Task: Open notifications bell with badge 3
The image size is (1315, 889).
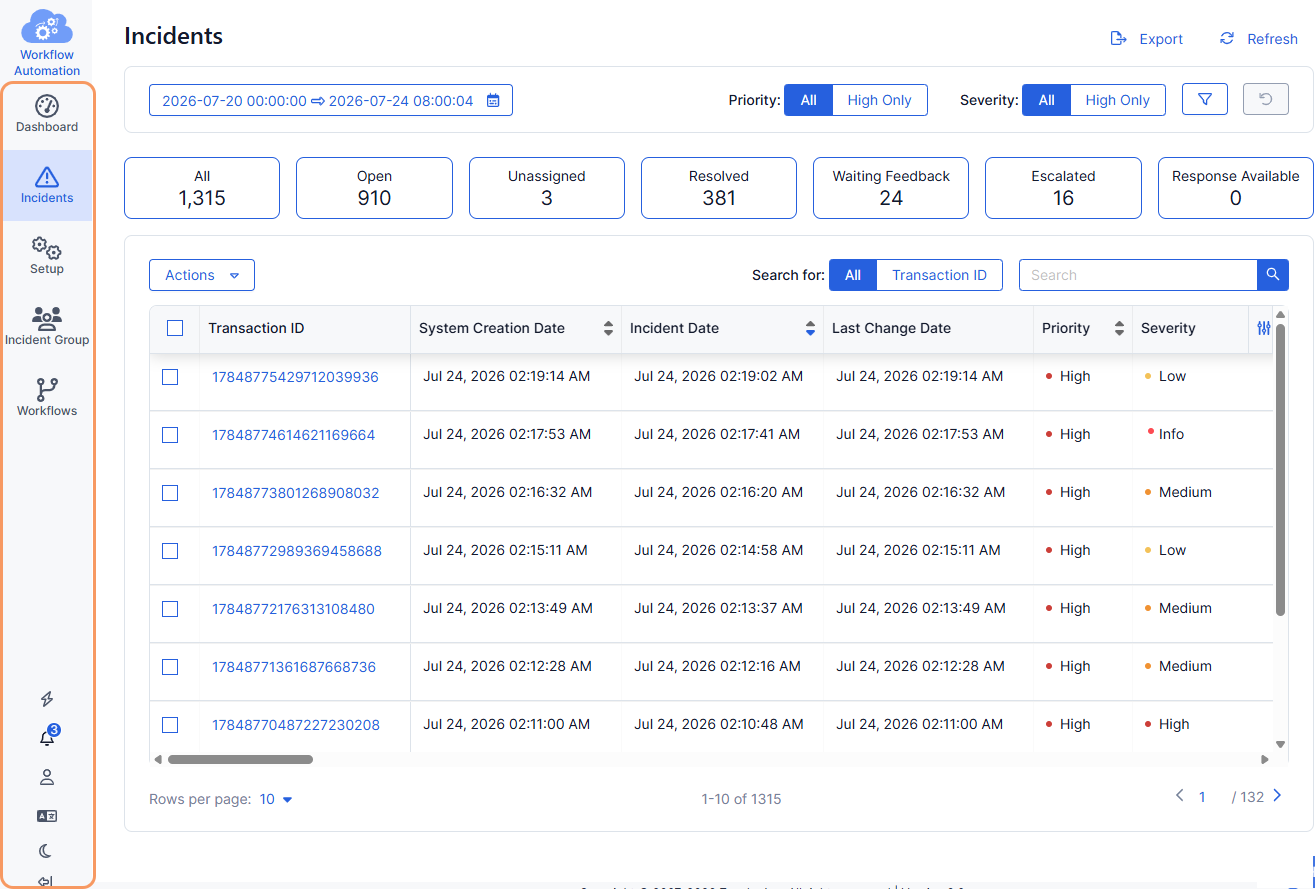Action: coord(47,737)
